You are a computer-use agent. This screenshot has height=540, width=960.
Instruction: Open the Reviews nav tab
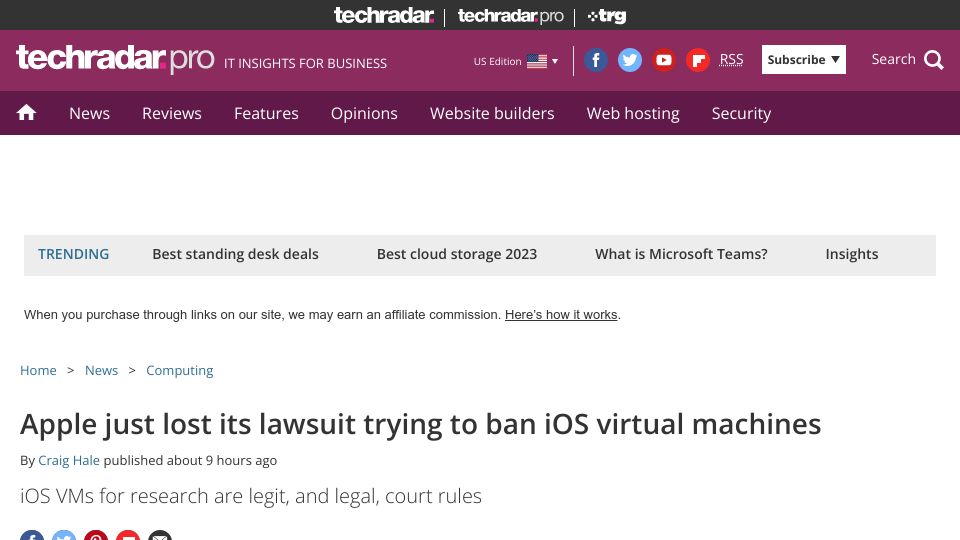172,113
